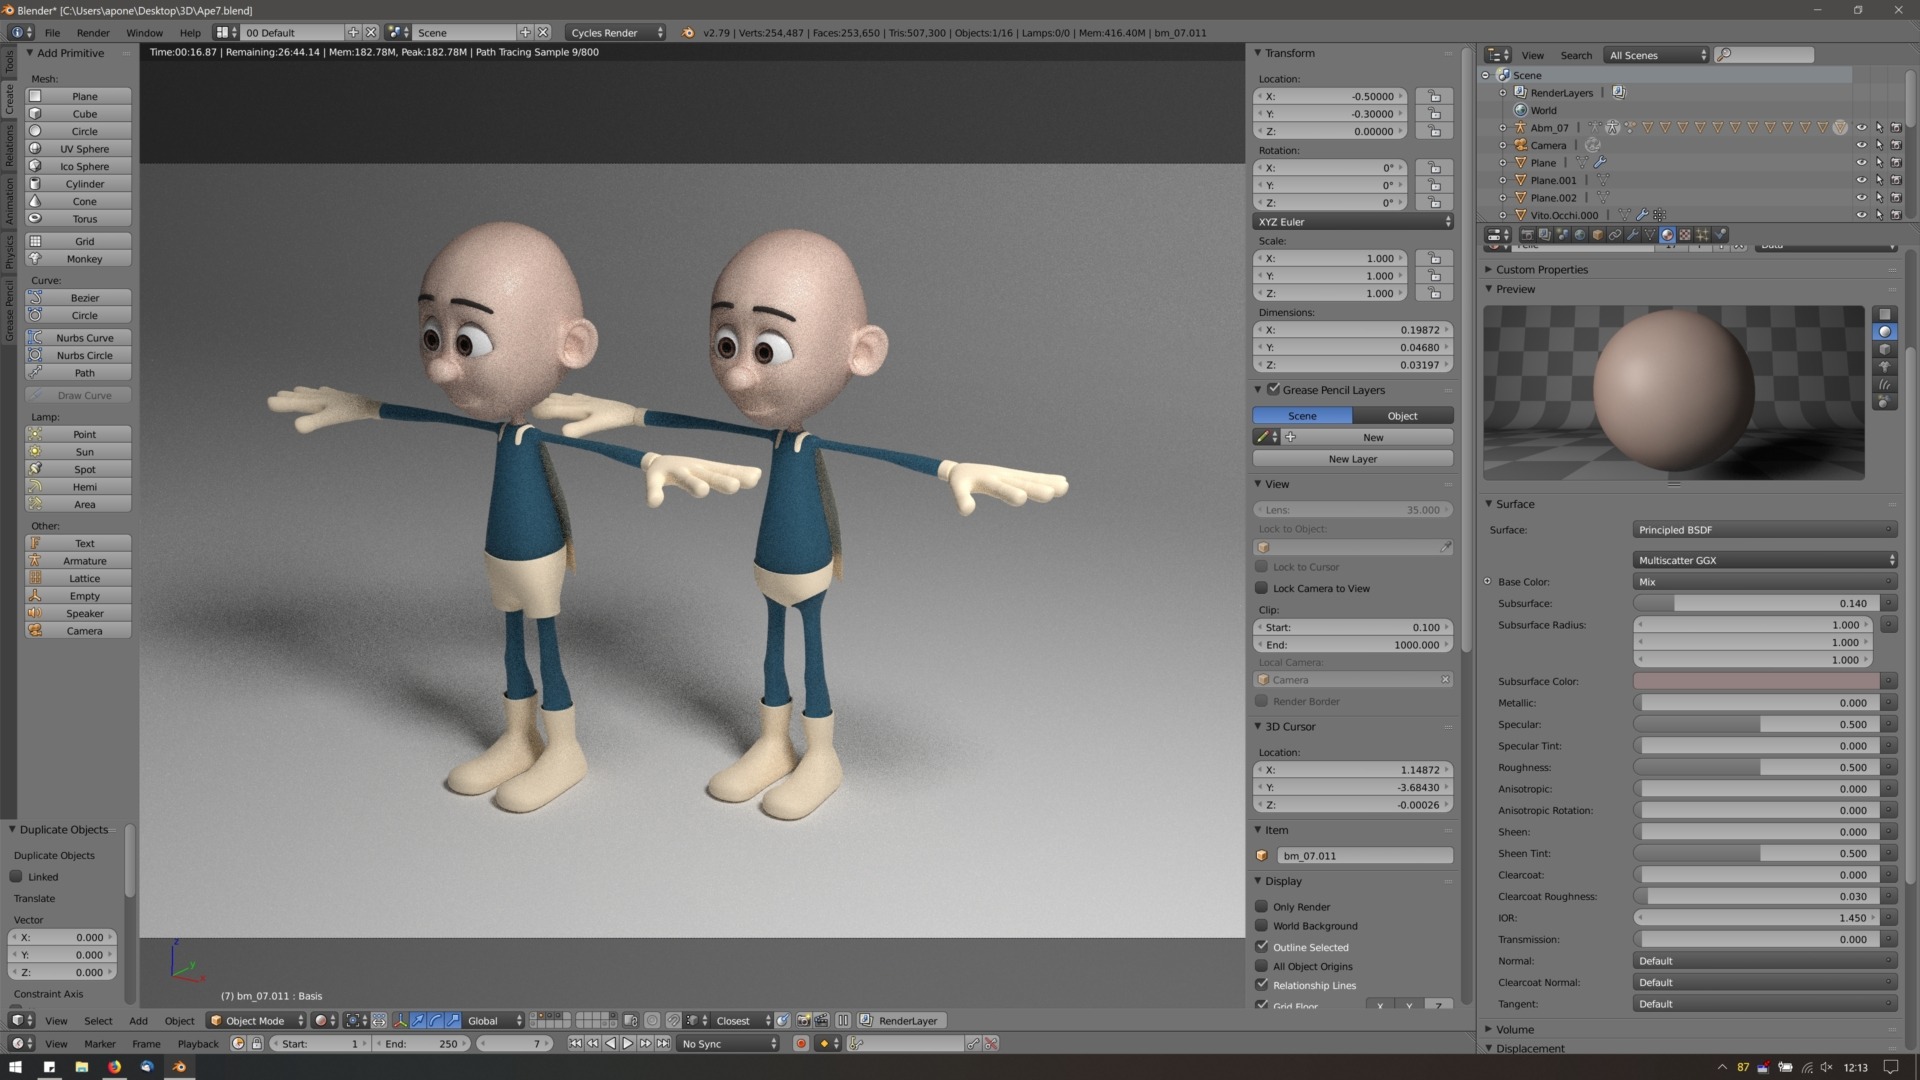The height and width of the screenshot is (1080, 1920).
Task: Click the lock icon beside Location X
Action: click(x=1434, y=96)
